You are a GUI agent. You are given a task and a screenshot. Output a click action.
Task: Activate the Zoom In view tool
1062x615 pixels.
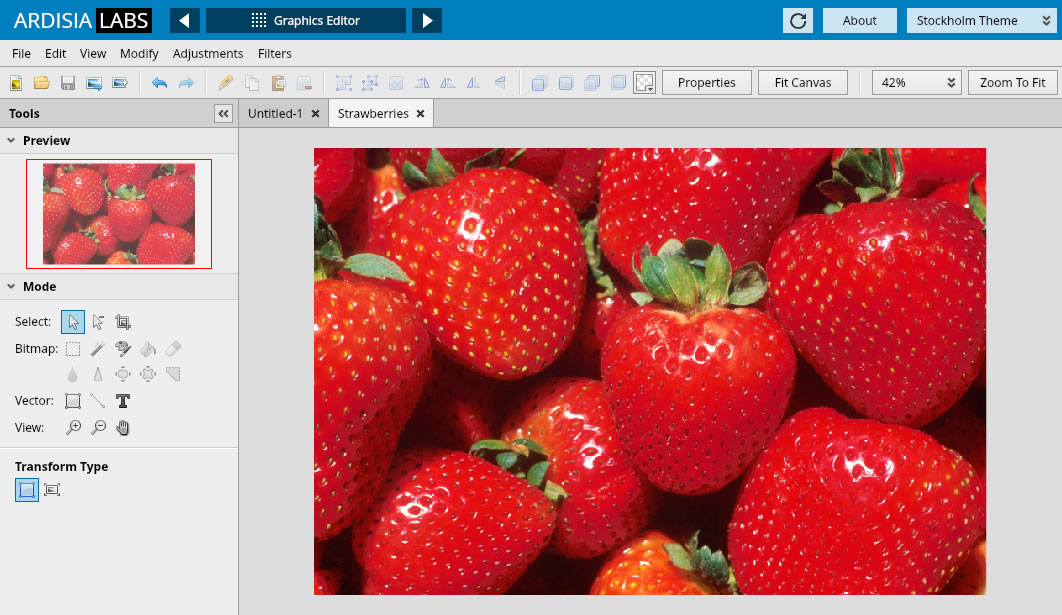73,428
